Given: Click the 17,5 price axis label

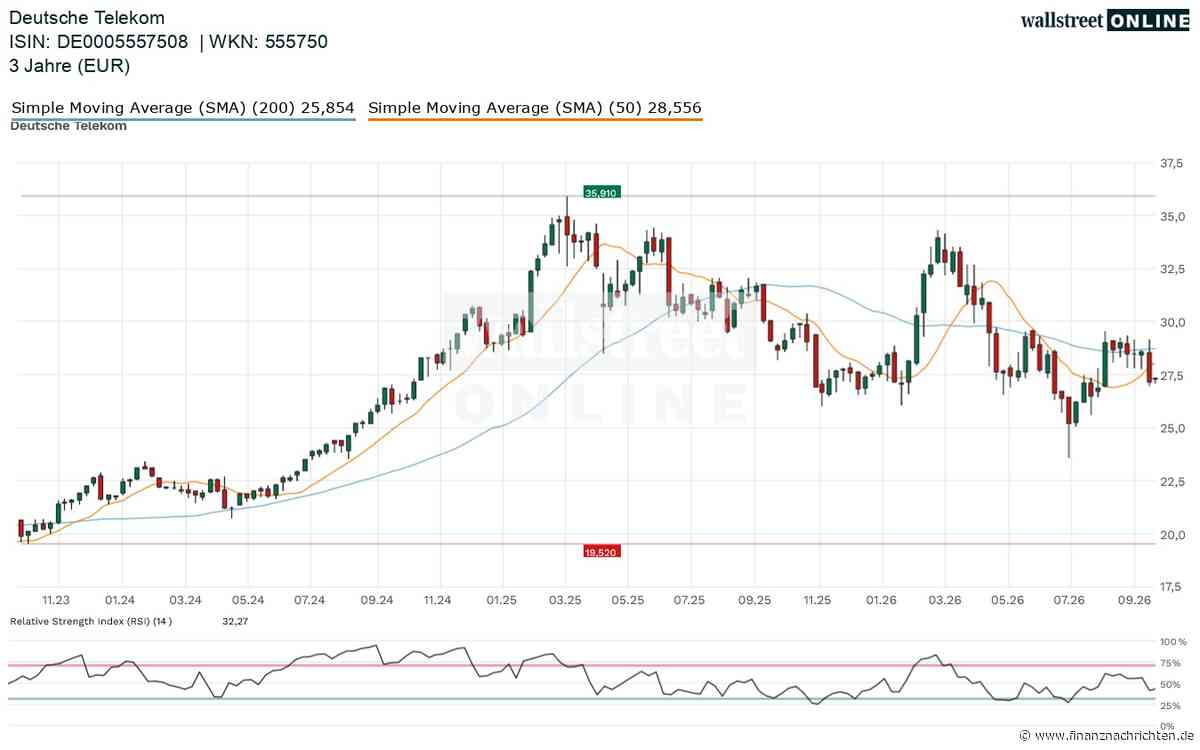Looking at the screenshot, I should point(1172,587).
